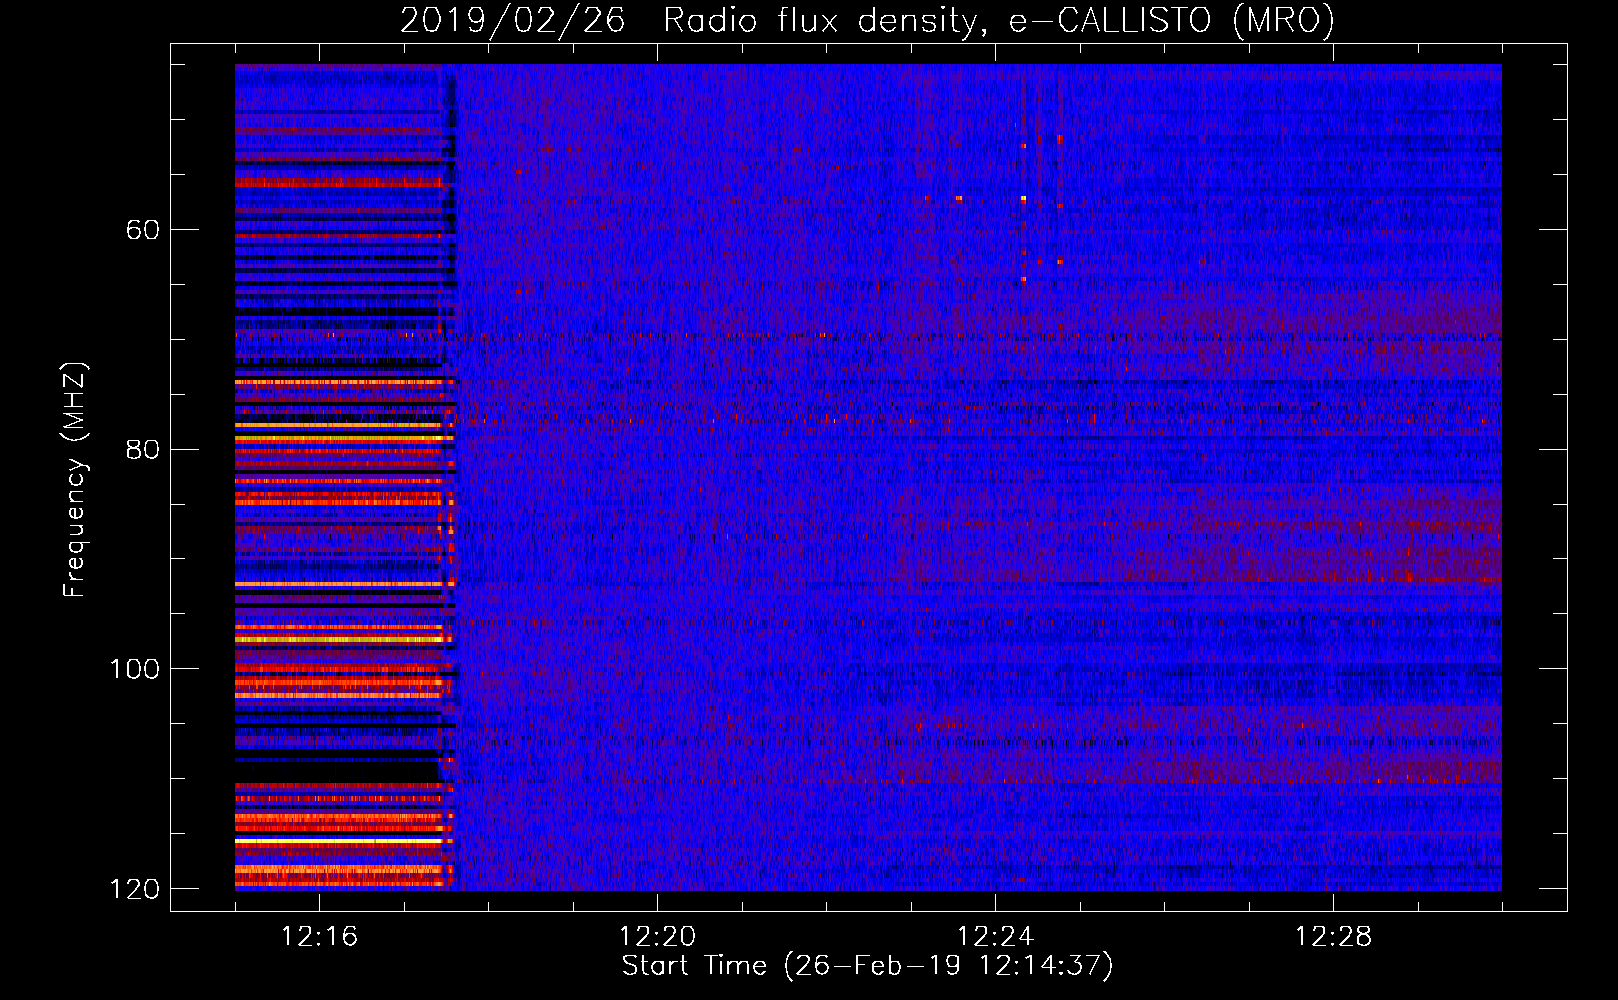Click the 80 frequency tick label
Screen dimensions: 1618x1000
(142, 449)
